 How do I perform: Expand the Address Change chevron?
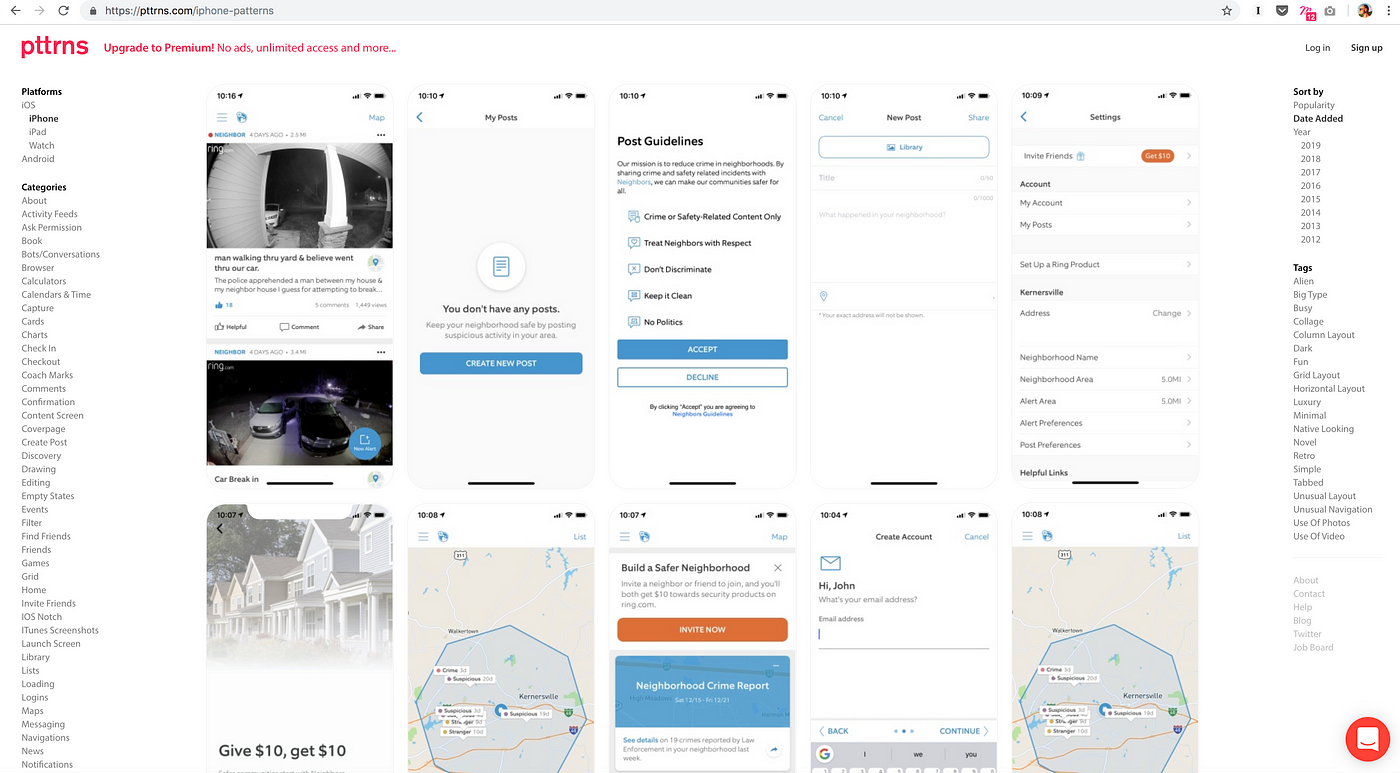(x=1189, y=313)
